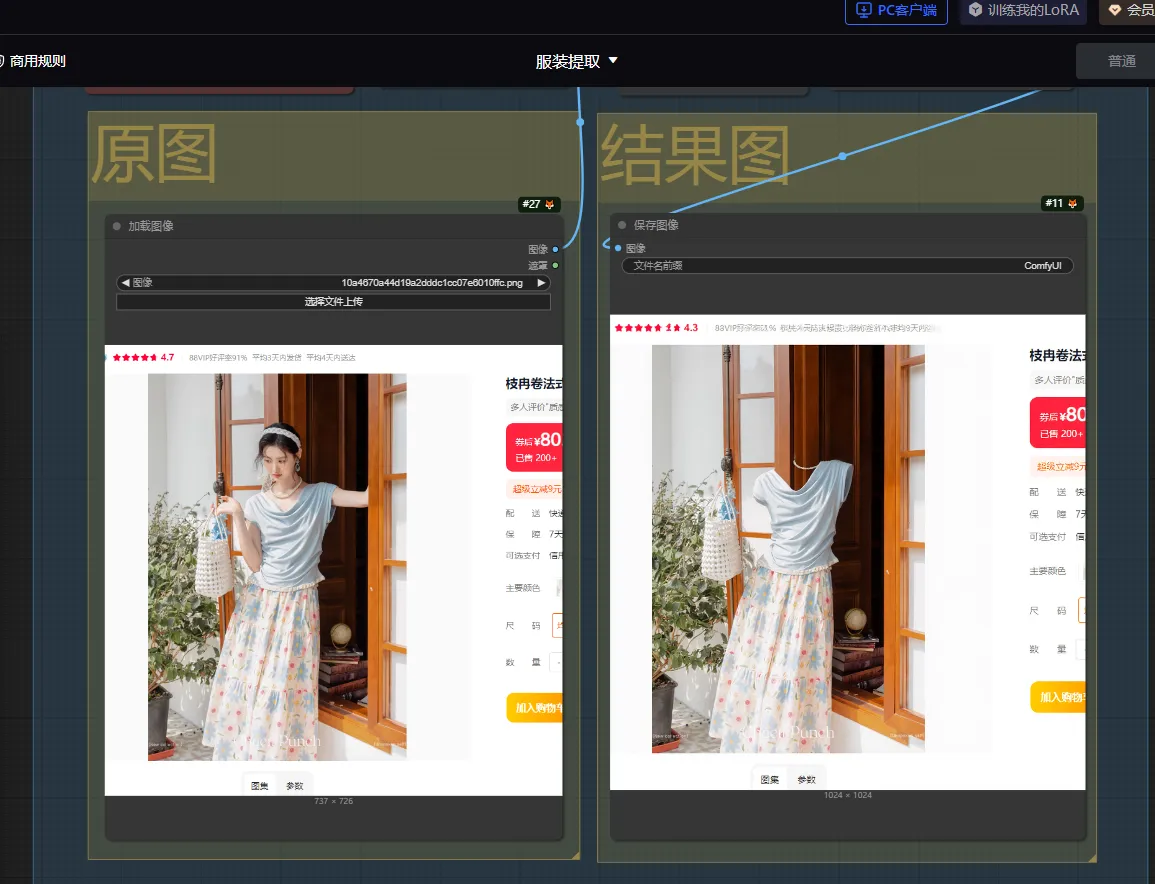Open the PC客户端 download button

tap(896, 10)
